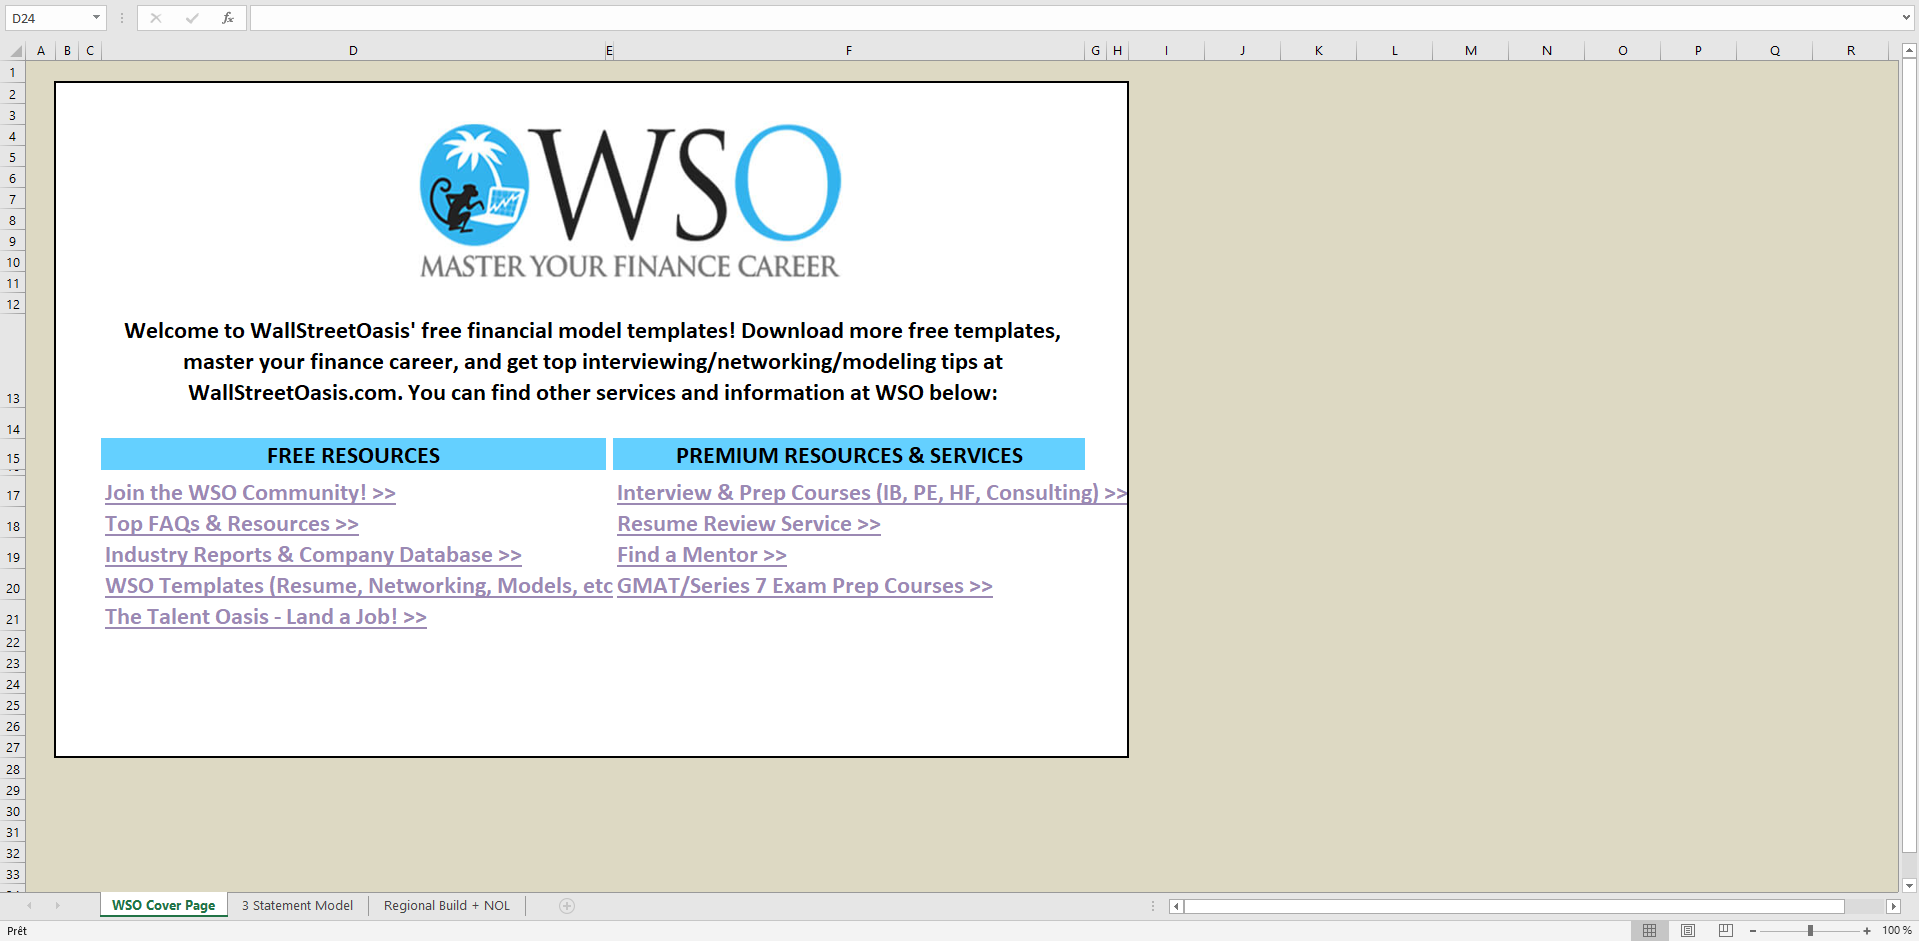Open Find a Mentor link
This screenshot has width=1919, height=941.
point(702,555)
